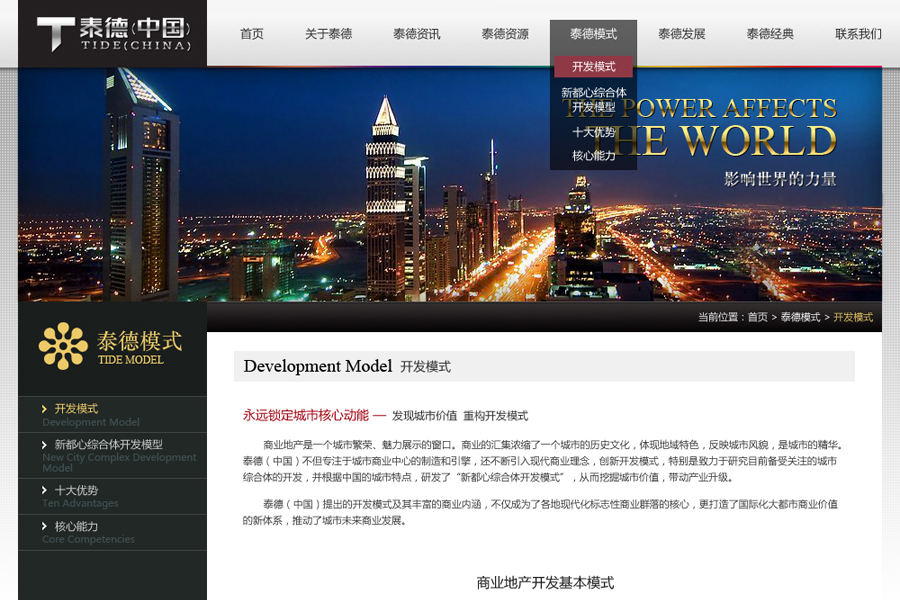Screen dimensions: 900x600
Task: Click the golden flower Tide Model emblem
Action: [x=63, y=346]
